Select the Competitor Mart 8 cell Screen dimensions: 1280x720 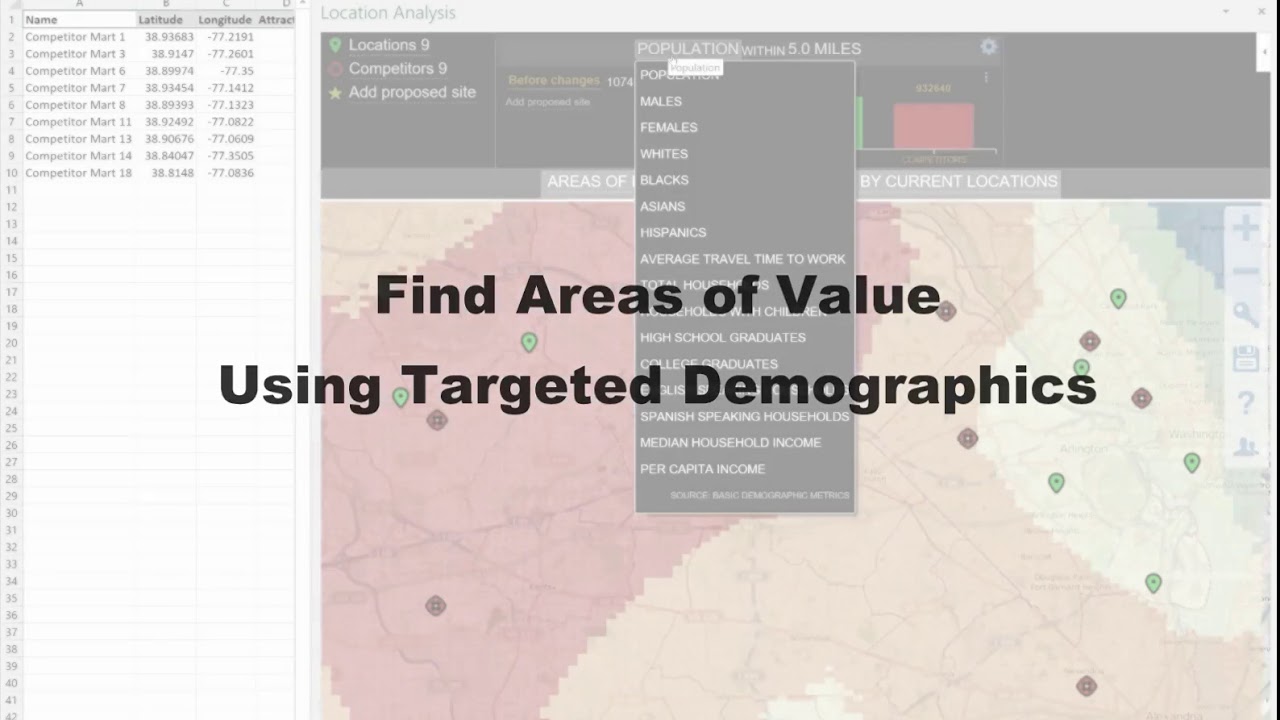point(79,105)
